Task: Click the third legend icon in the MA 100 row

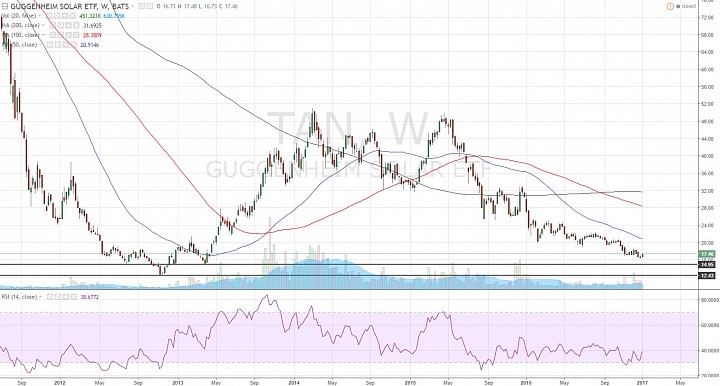Action: click(x=68, y=35)
